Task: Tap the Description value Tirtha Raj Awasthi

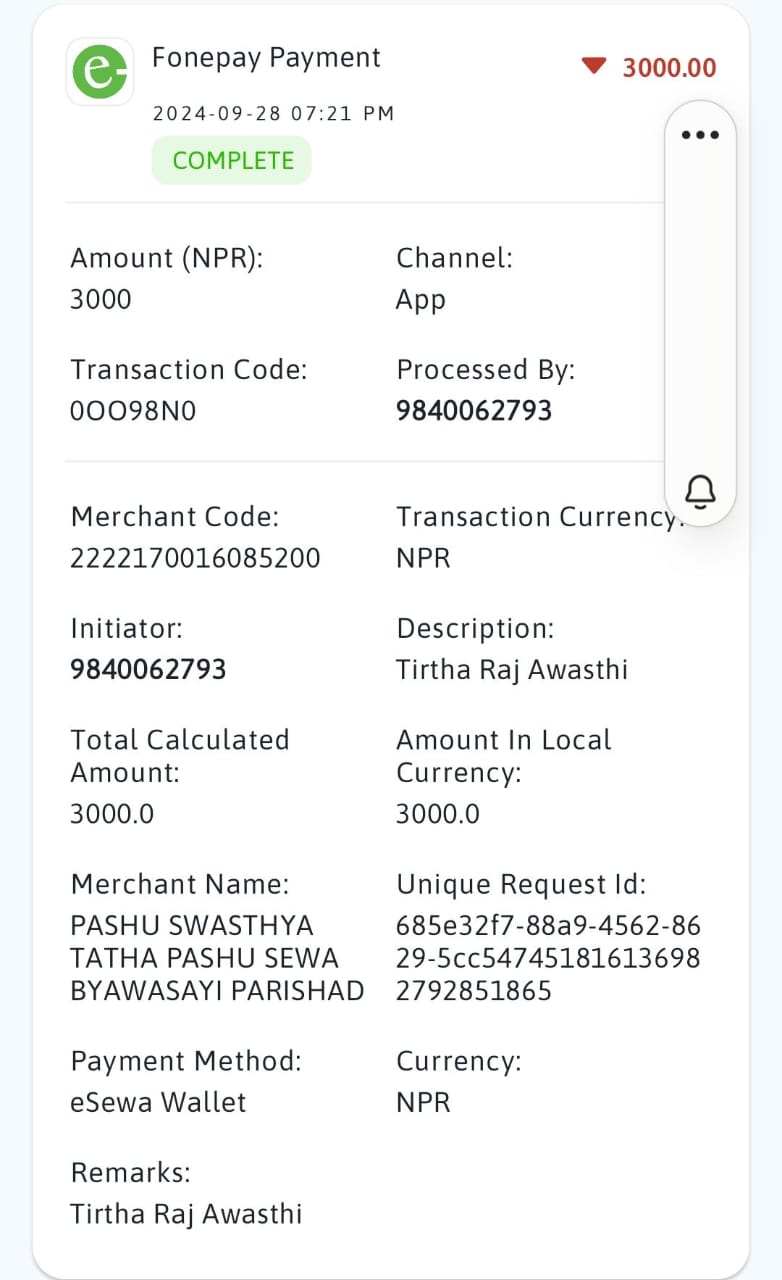Action: [512, 670]
